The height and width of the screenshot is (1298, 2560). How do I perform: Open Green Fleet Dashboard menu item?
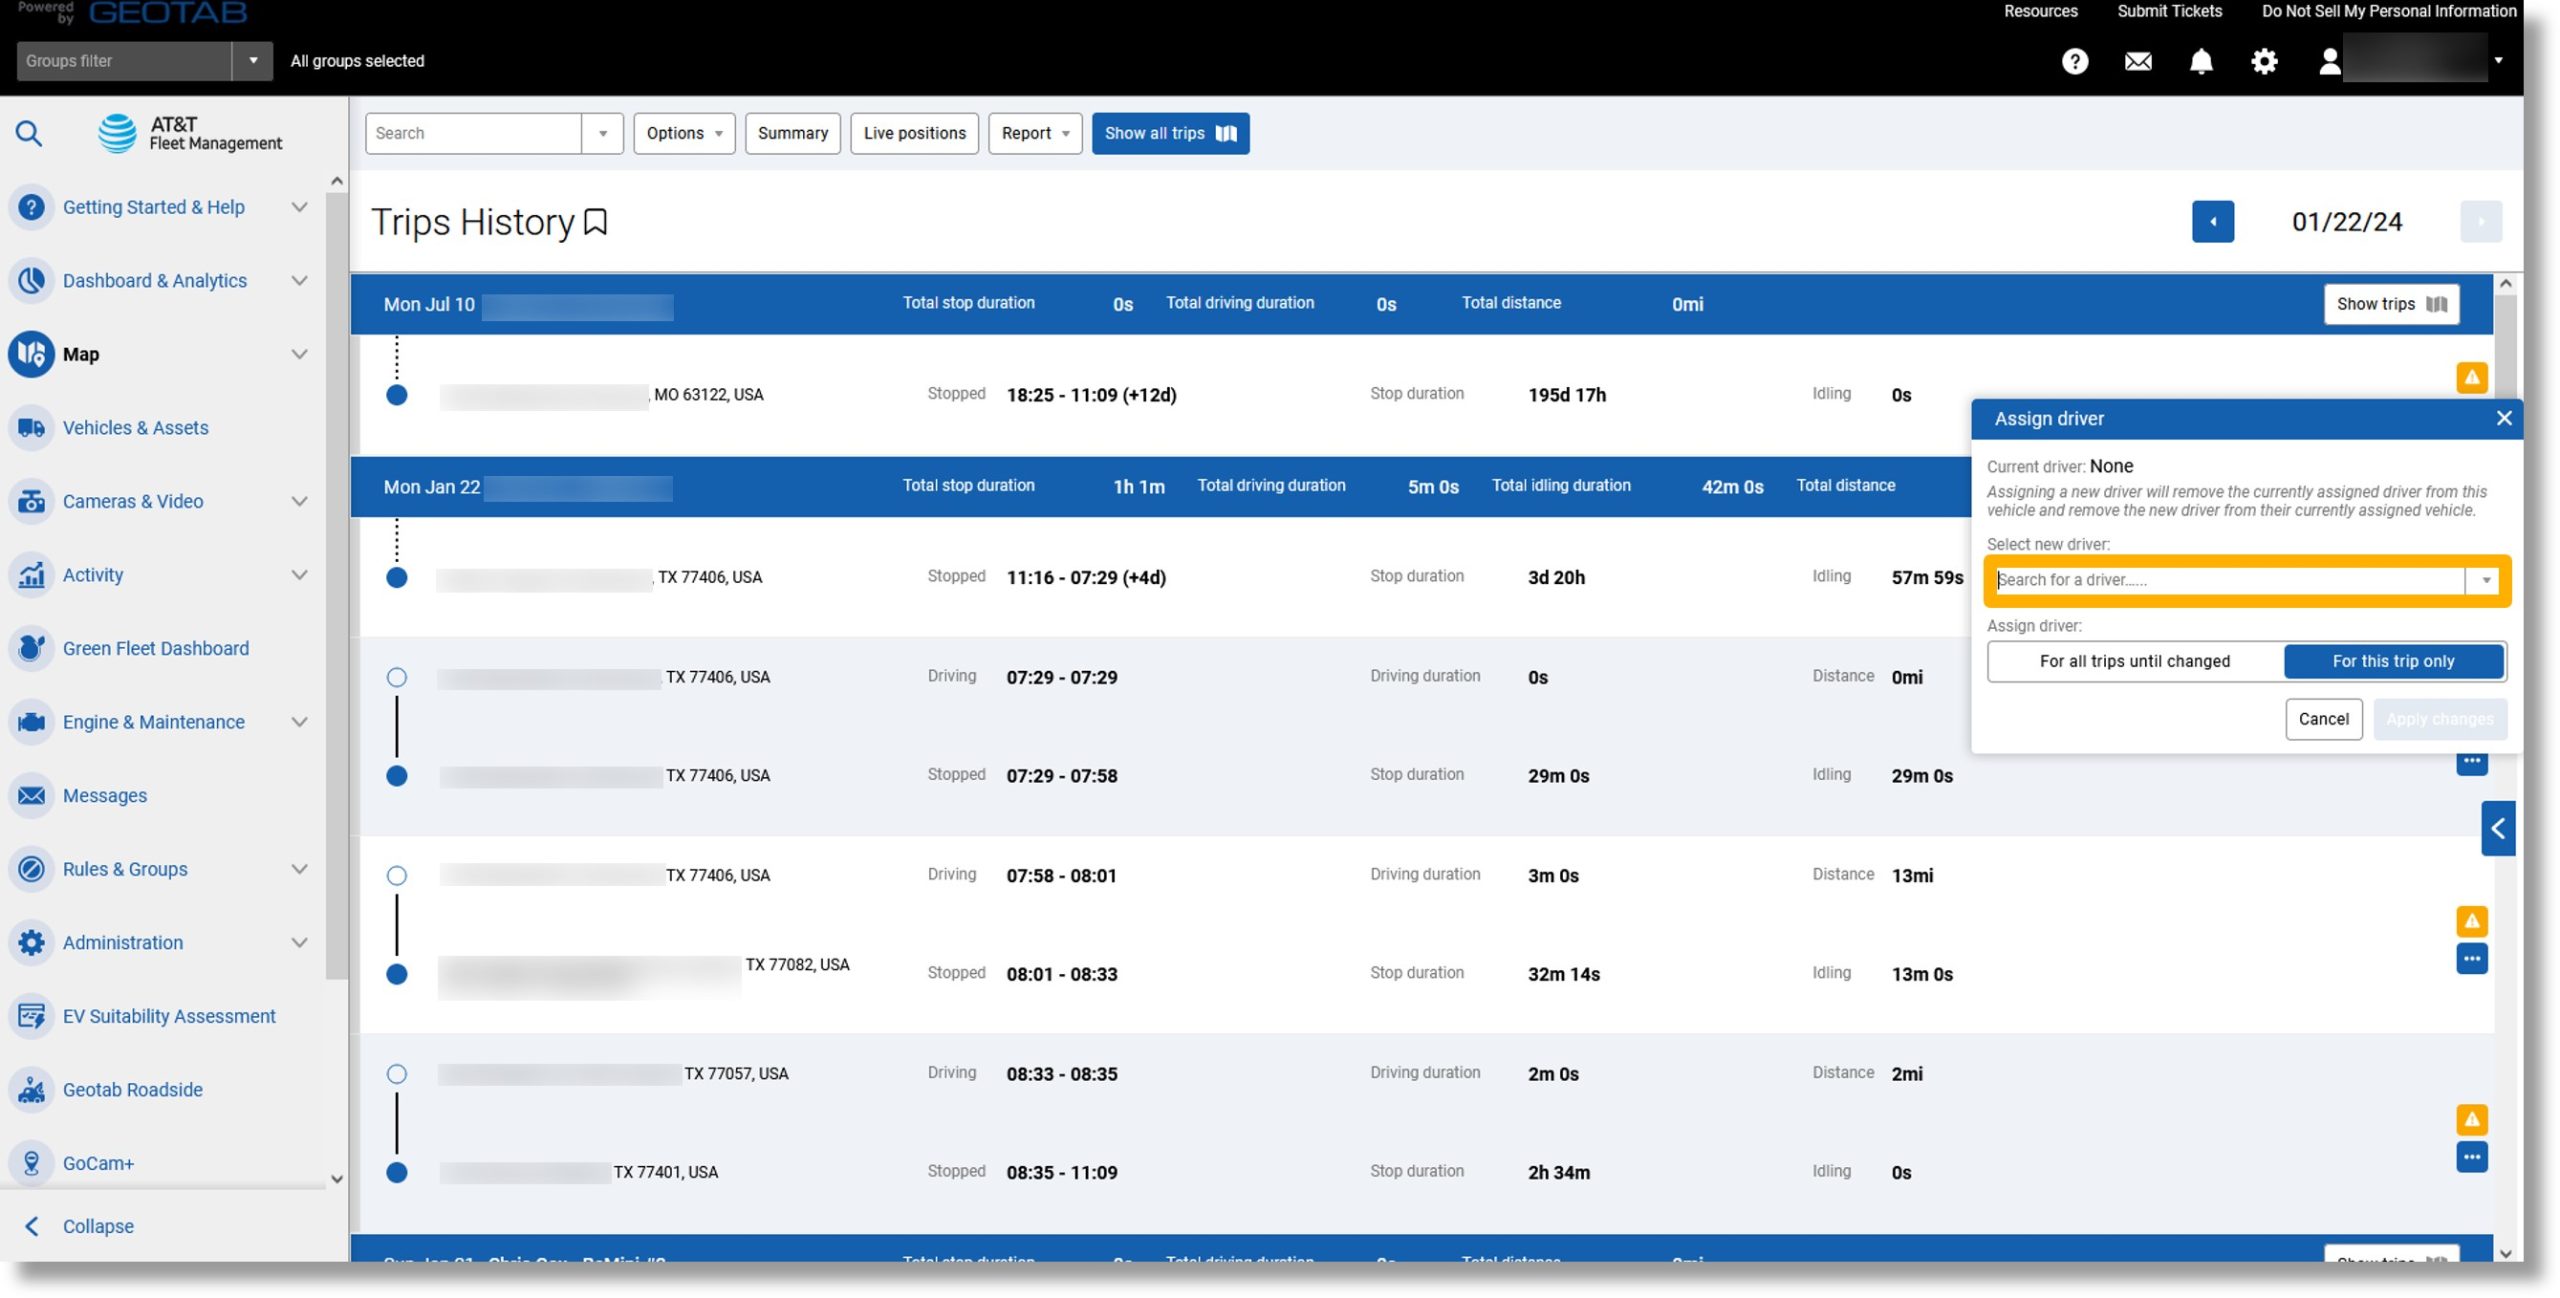click(156, 649)
